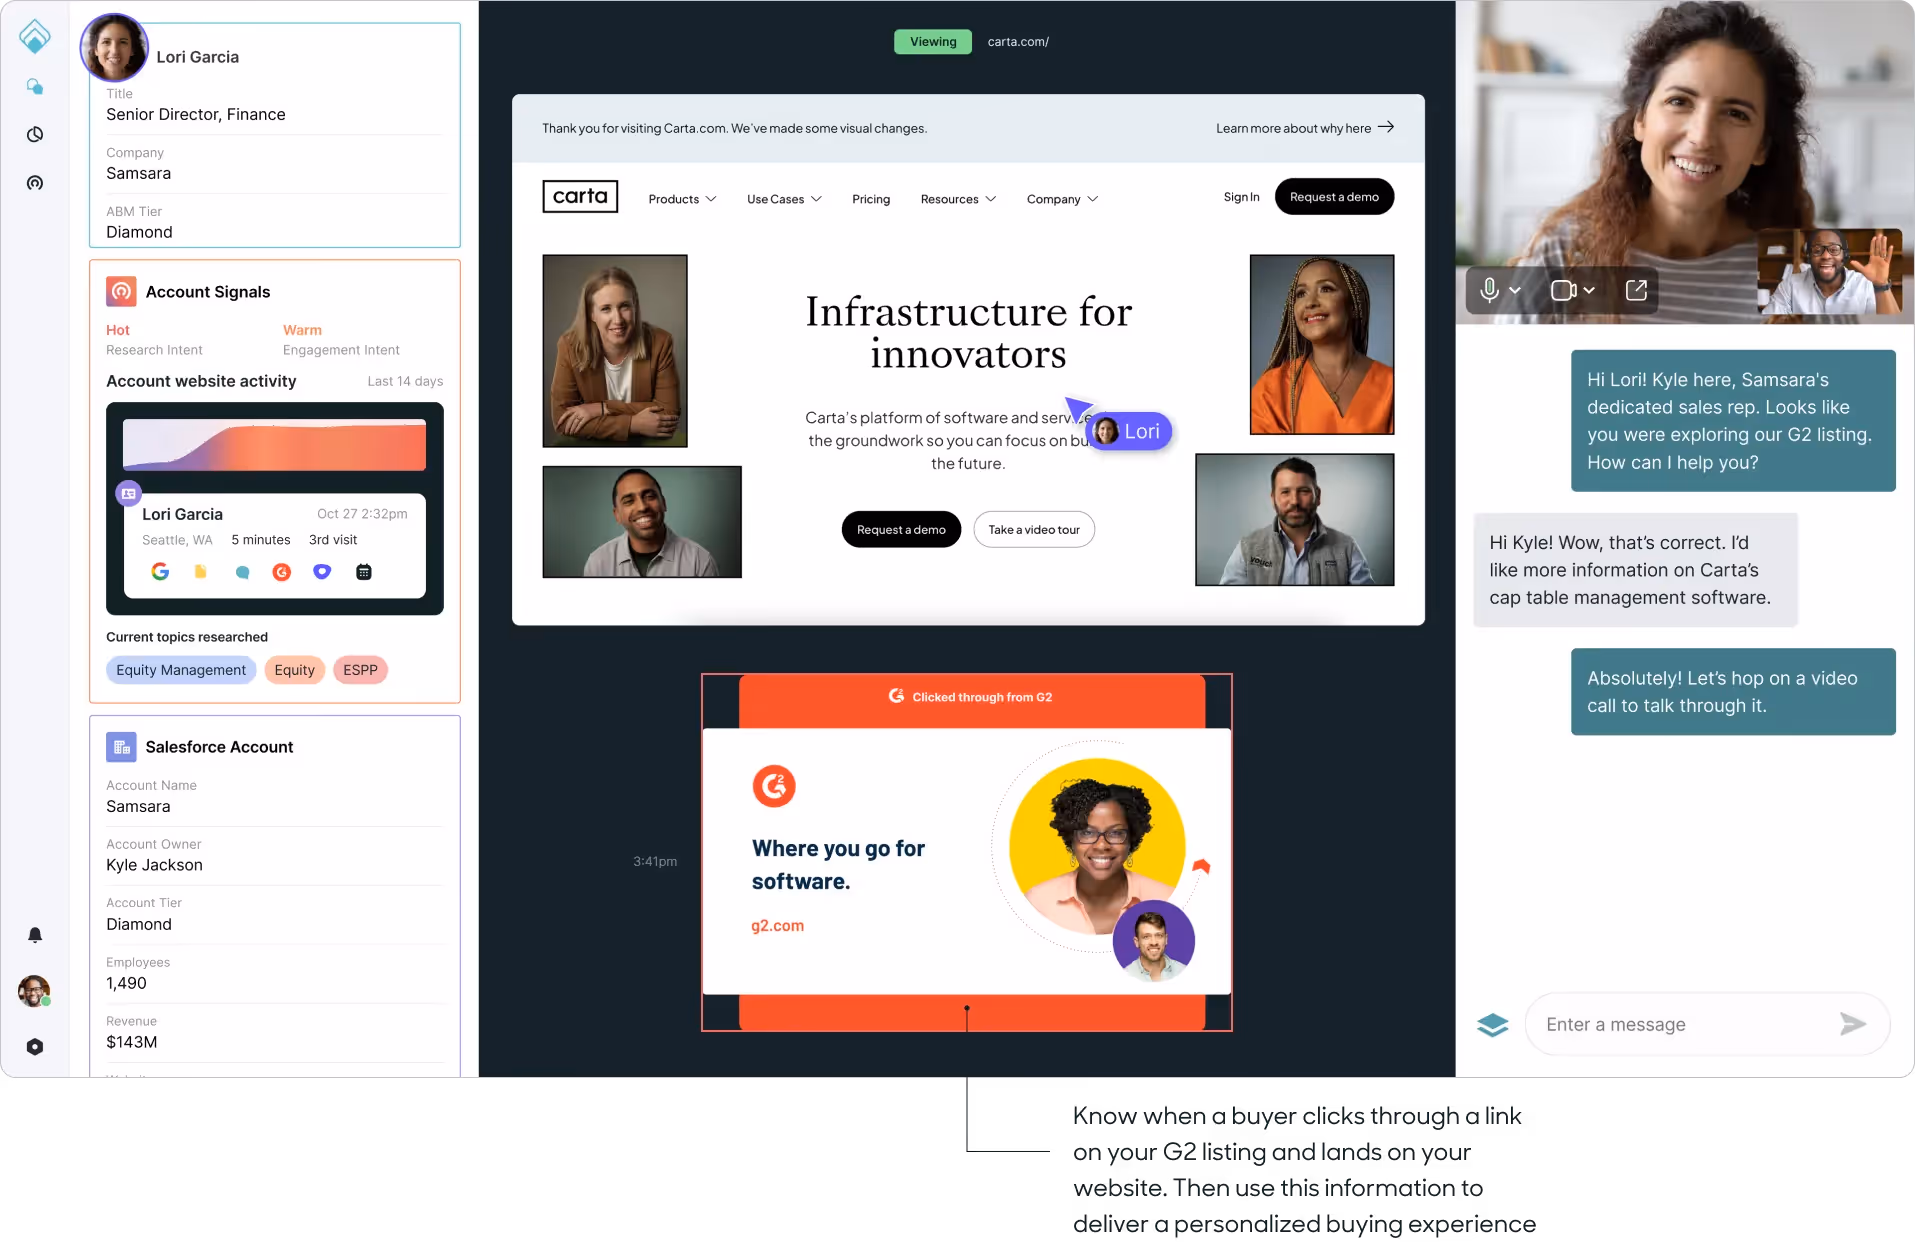Expand the Resources menu on Carta
1915x1242 pixels.
tap(958, 199)
